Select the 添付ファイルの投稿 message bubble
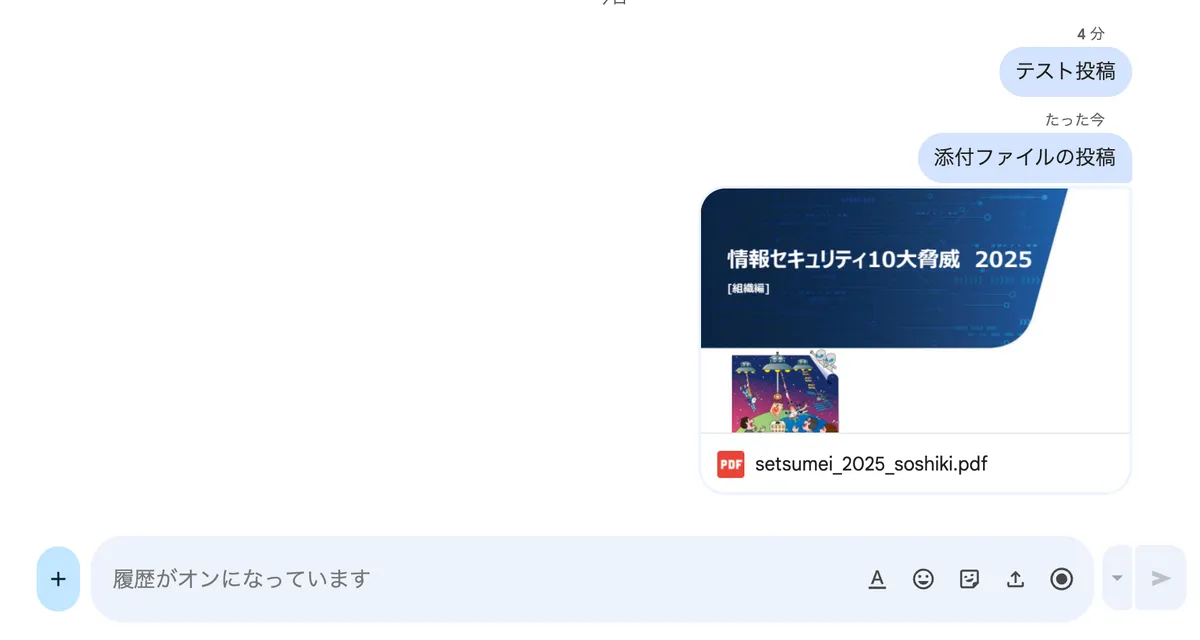This screenshot has height=640, width=1200. [1025, 157]
